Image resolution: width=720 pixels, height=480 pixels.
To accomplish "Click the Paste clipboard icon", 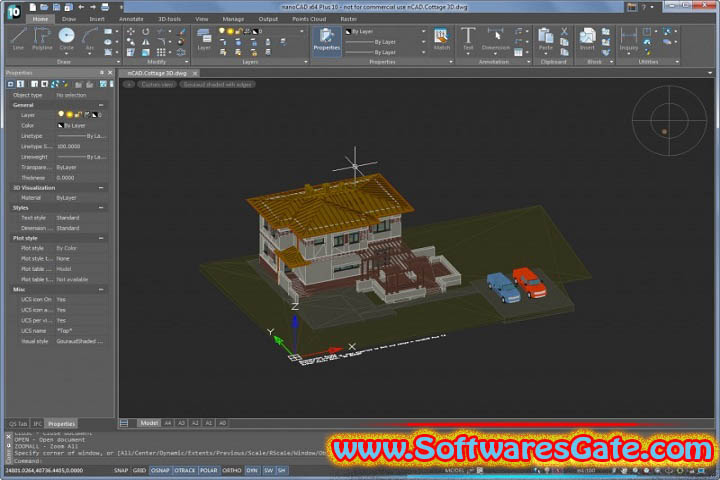I will 546,39.
